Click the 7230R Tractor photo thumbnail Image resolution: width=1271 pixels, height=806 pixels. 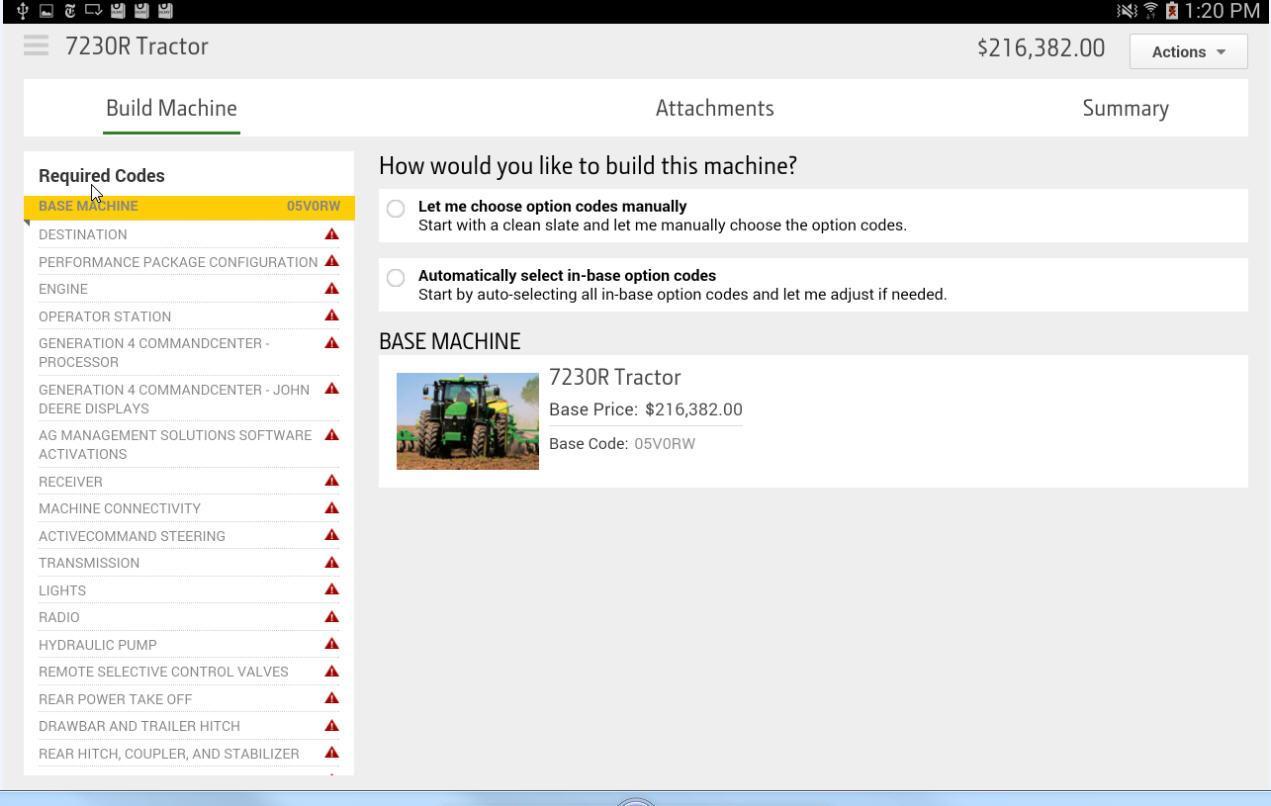click(467, 420)
